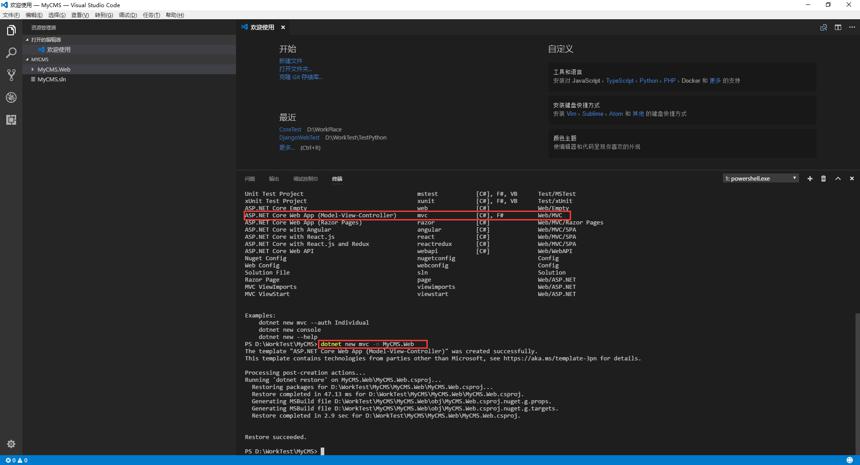Open the Search view in activity bar

tap(11, 53)
